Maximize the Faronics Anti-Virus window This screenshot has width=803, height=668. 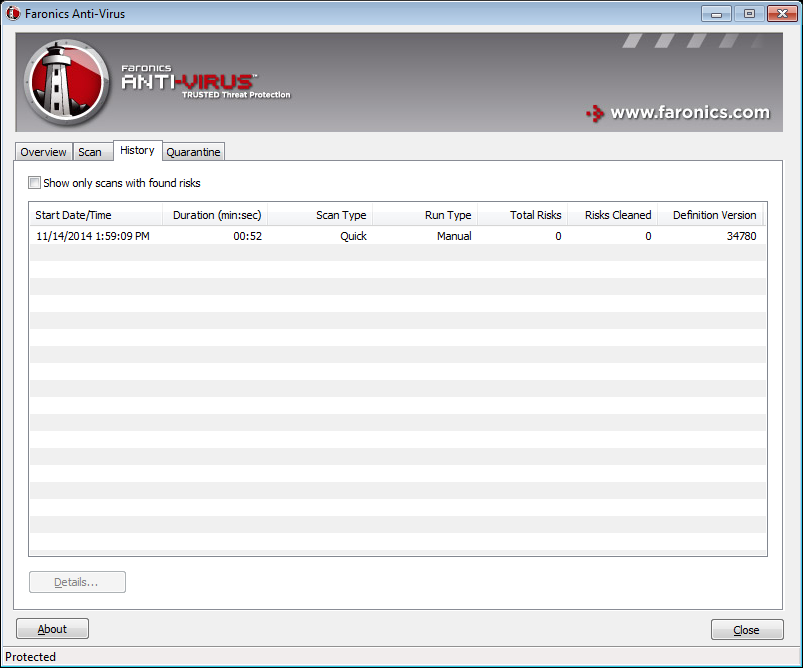pos(747,13)
